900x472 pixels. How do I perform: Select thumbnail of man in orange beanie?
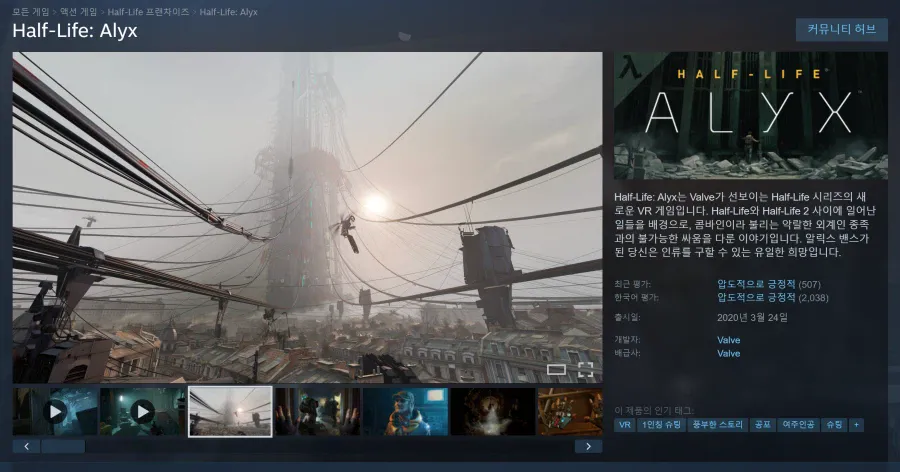[405, 411]
